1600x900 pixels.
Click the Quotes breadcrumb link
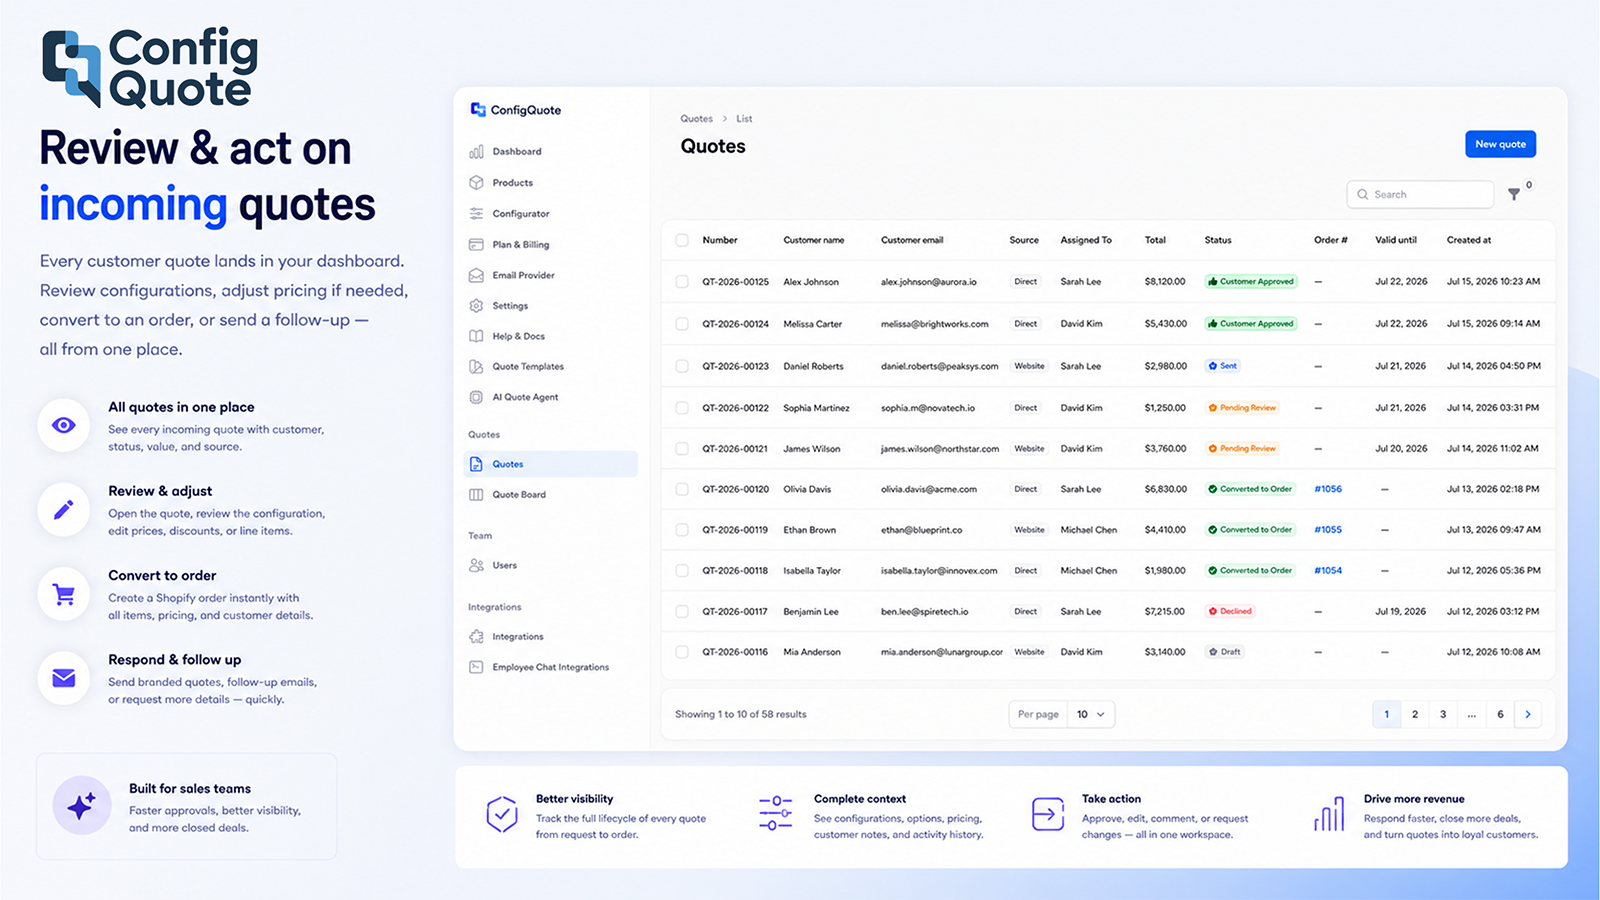pyautogui.click(x=697, y=119)
